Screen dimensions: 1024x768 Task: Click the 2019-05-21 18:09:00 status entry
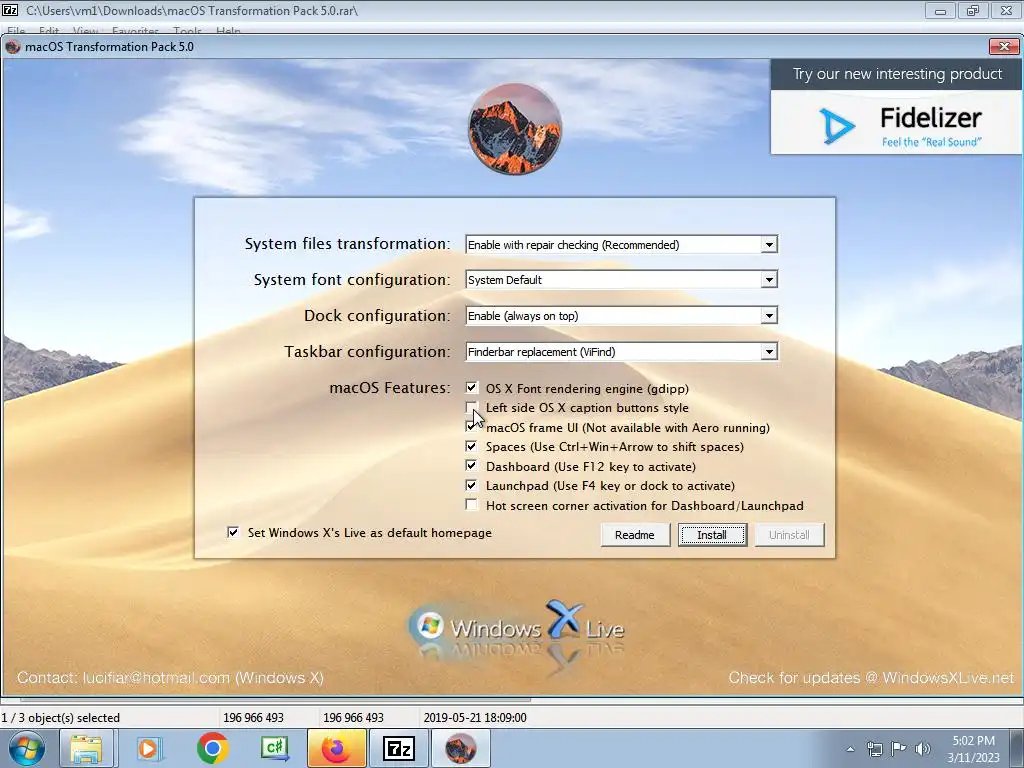click(475, 718)
